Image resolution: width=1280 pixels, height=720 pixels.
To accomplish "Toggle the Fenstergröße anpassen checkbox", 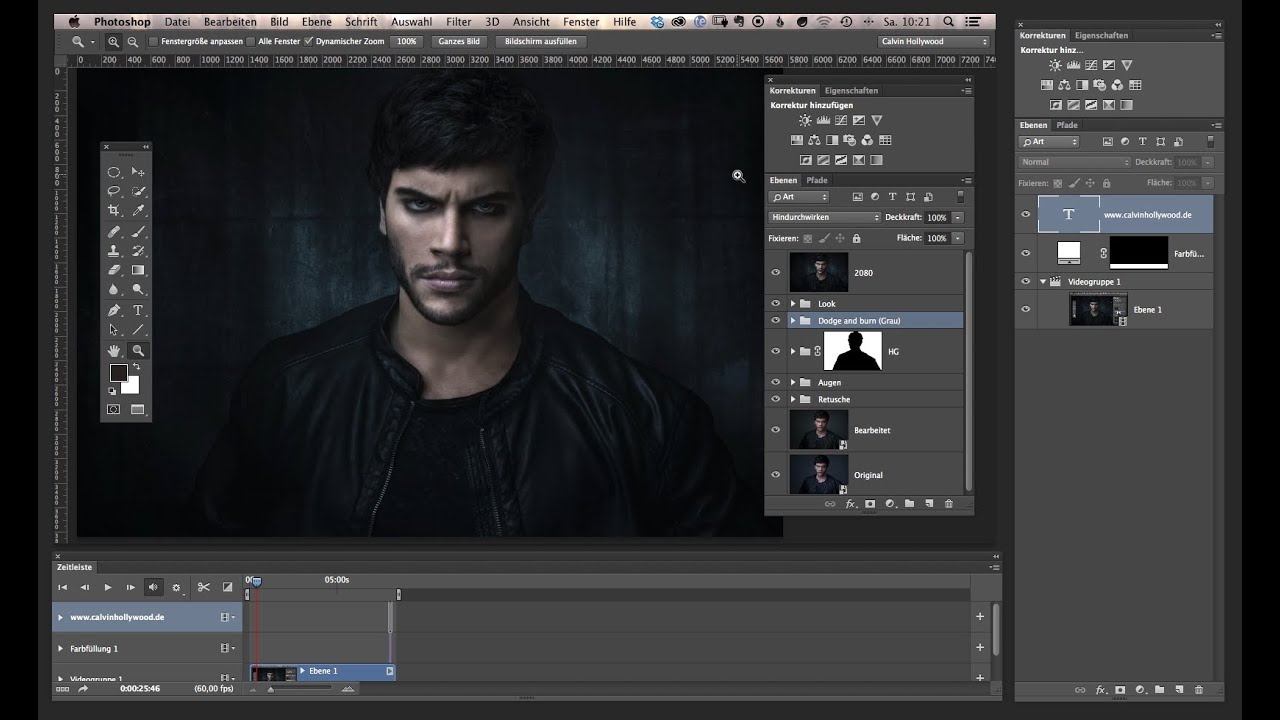I will (x=153, y=42).
